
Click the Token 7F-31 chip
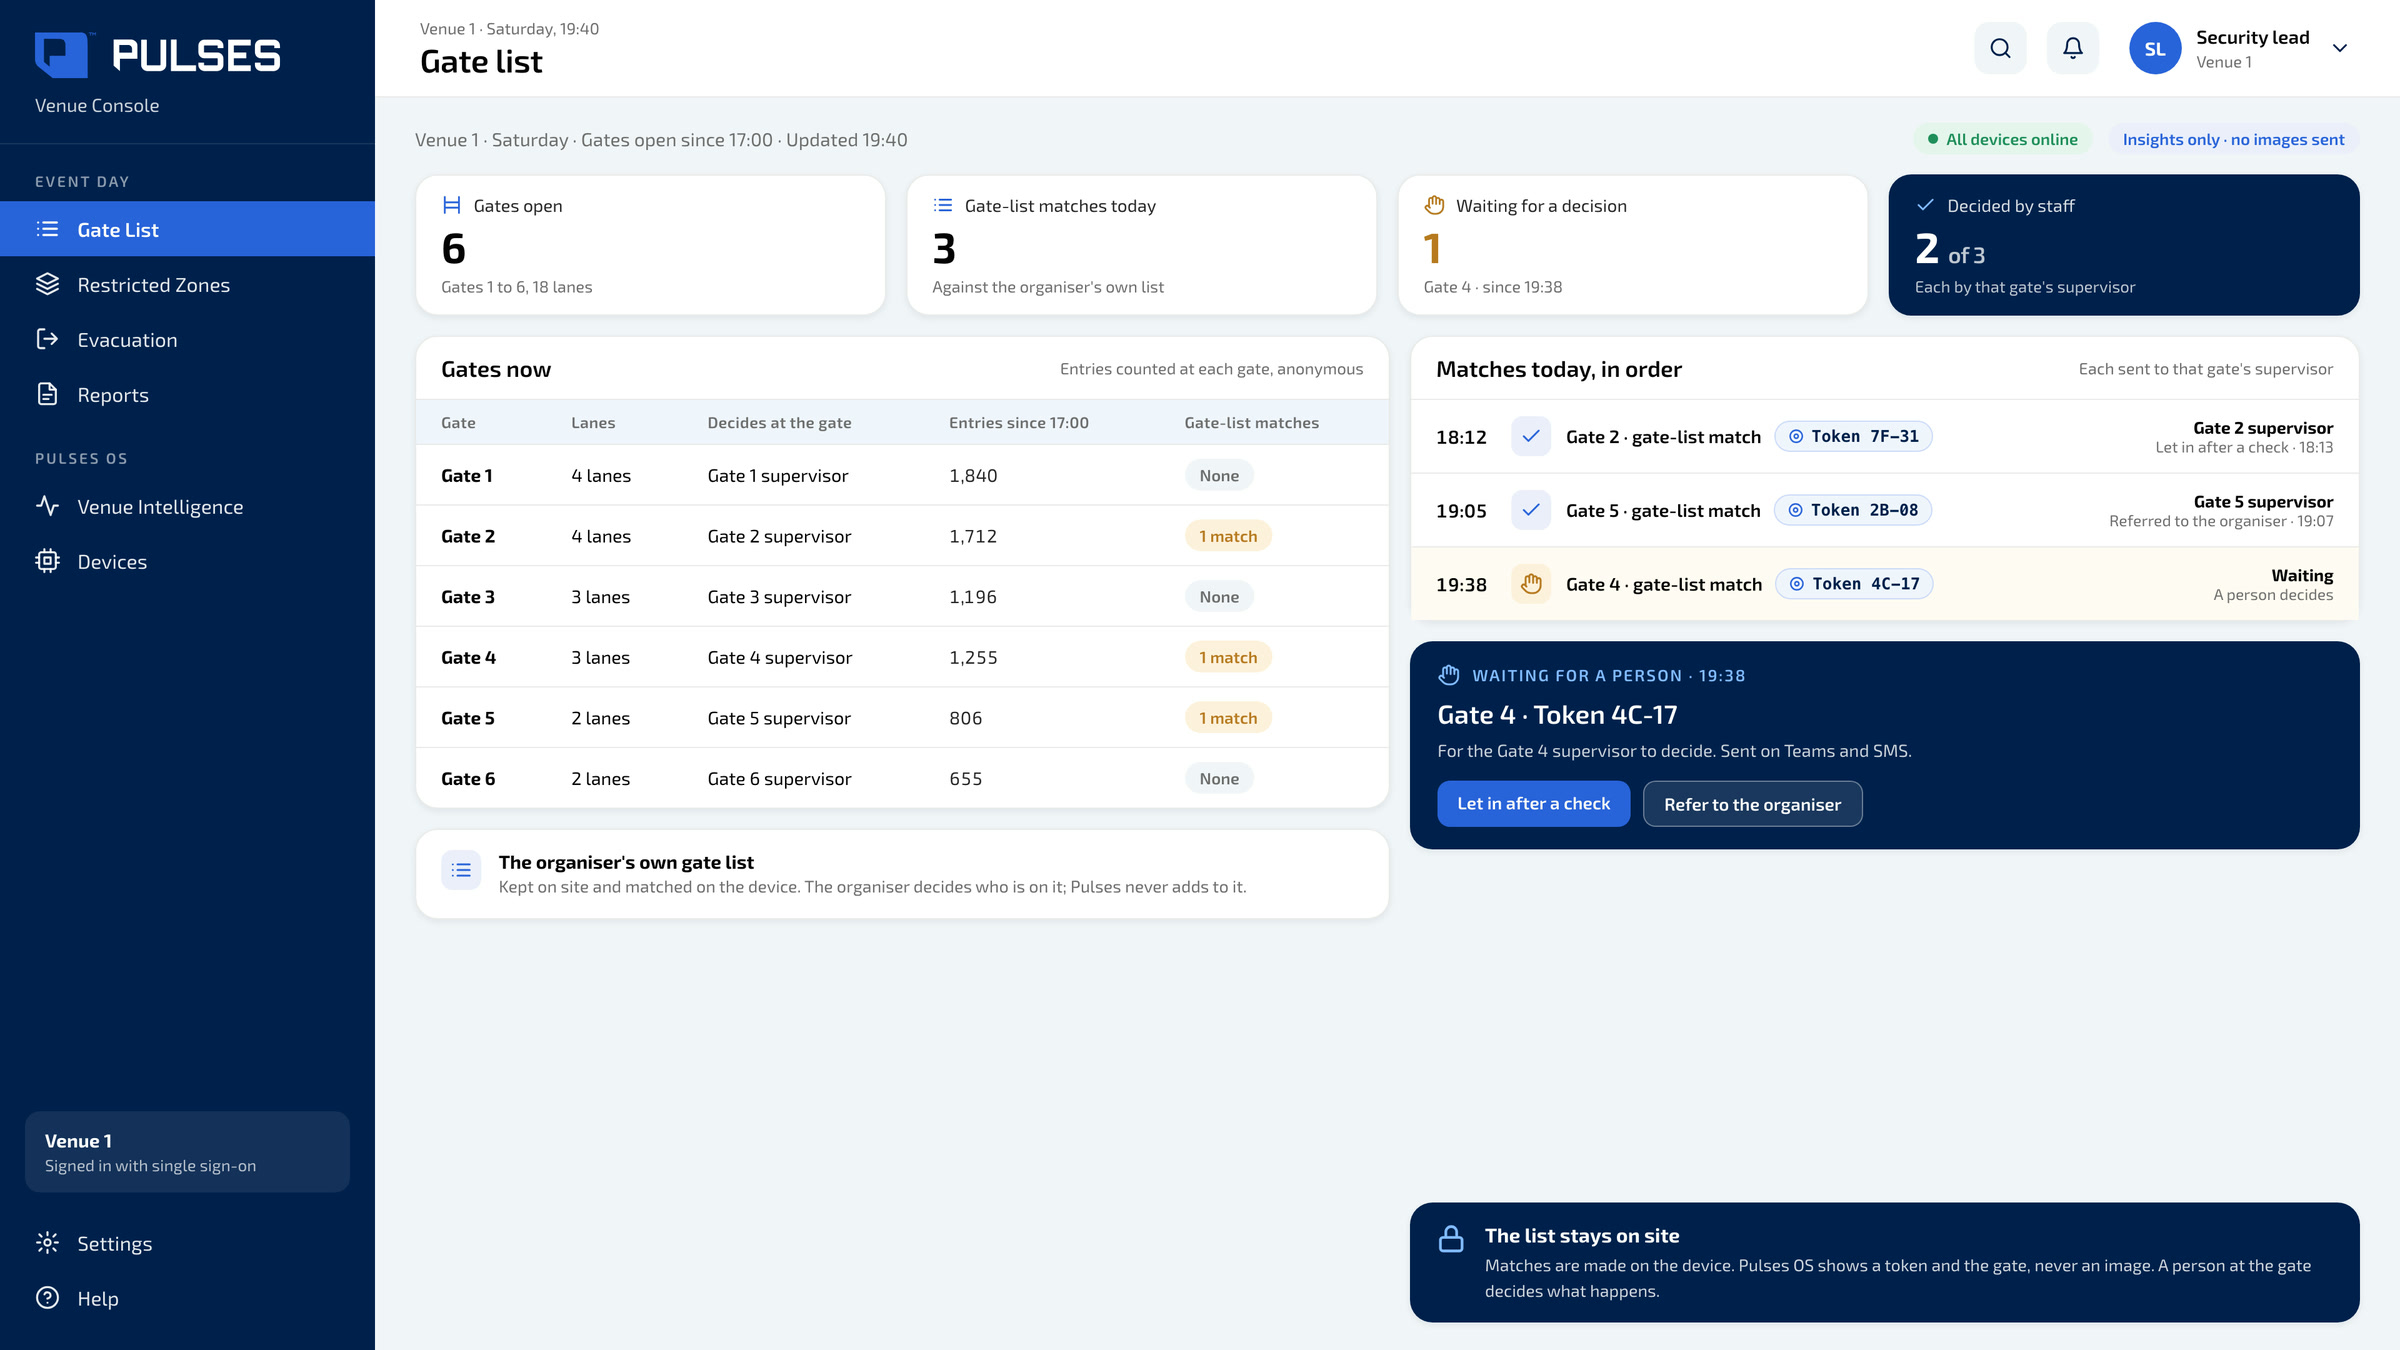point(1853,436)
